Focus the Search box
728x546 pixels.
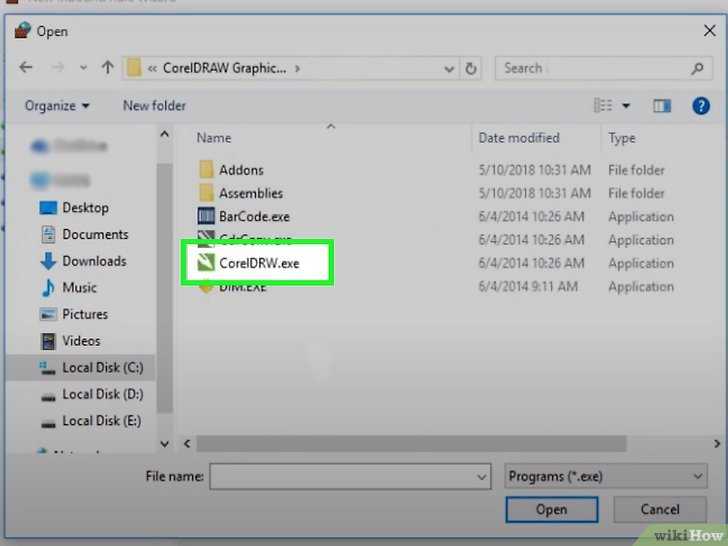(603, 69)
